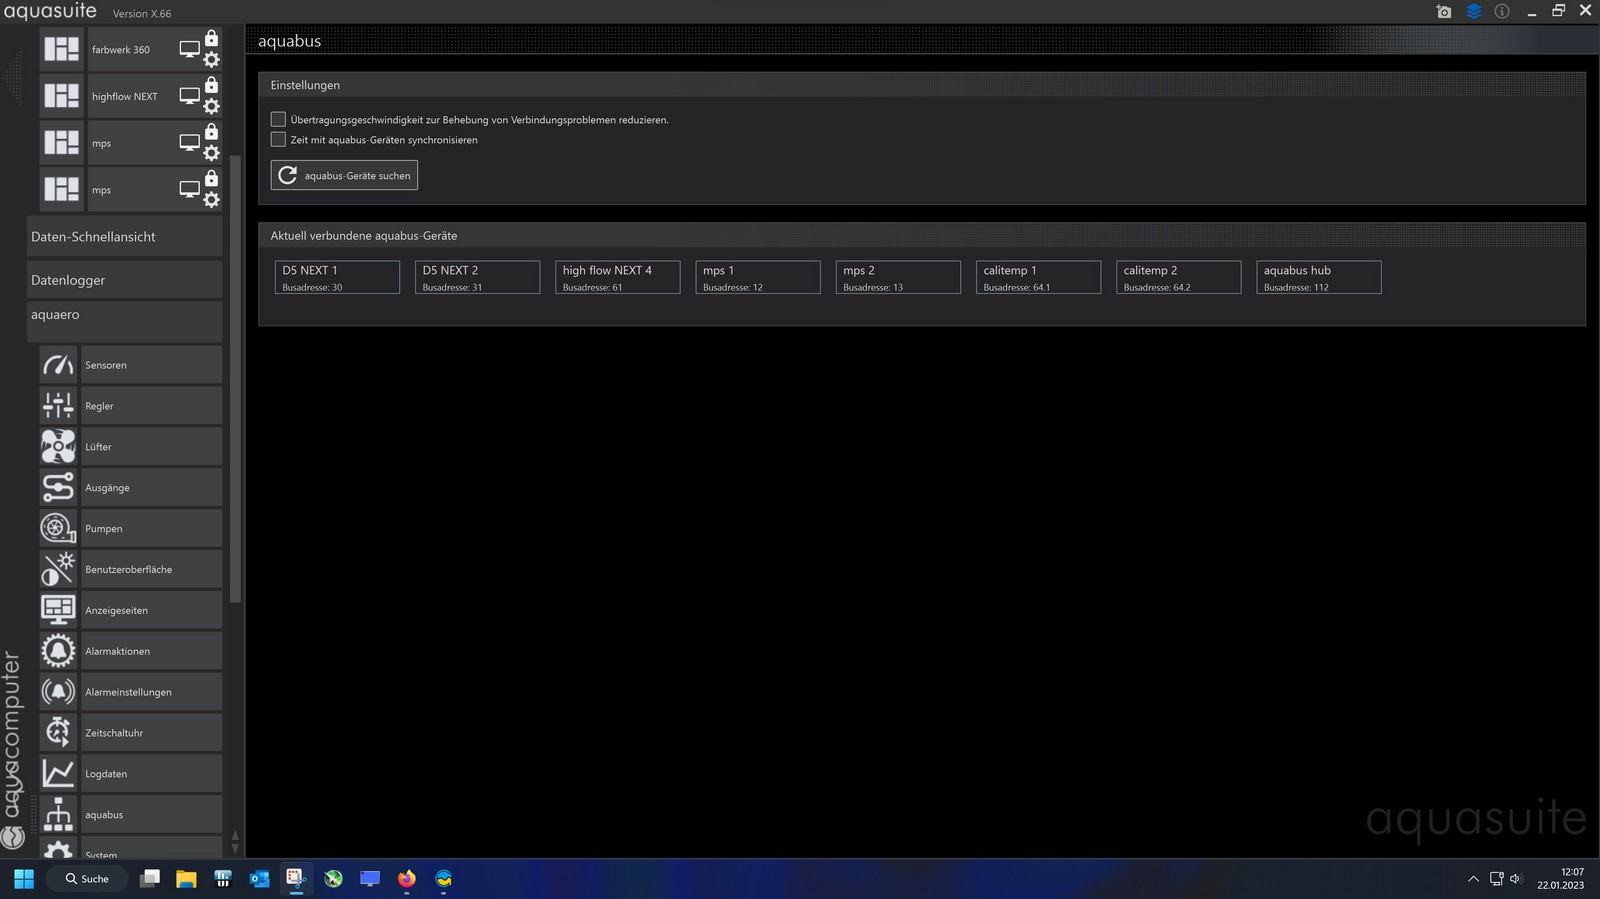Open the Lüfter fan icon
Image resolution: width=1600 pixels, height=899 pixels.
coord(58,447)
